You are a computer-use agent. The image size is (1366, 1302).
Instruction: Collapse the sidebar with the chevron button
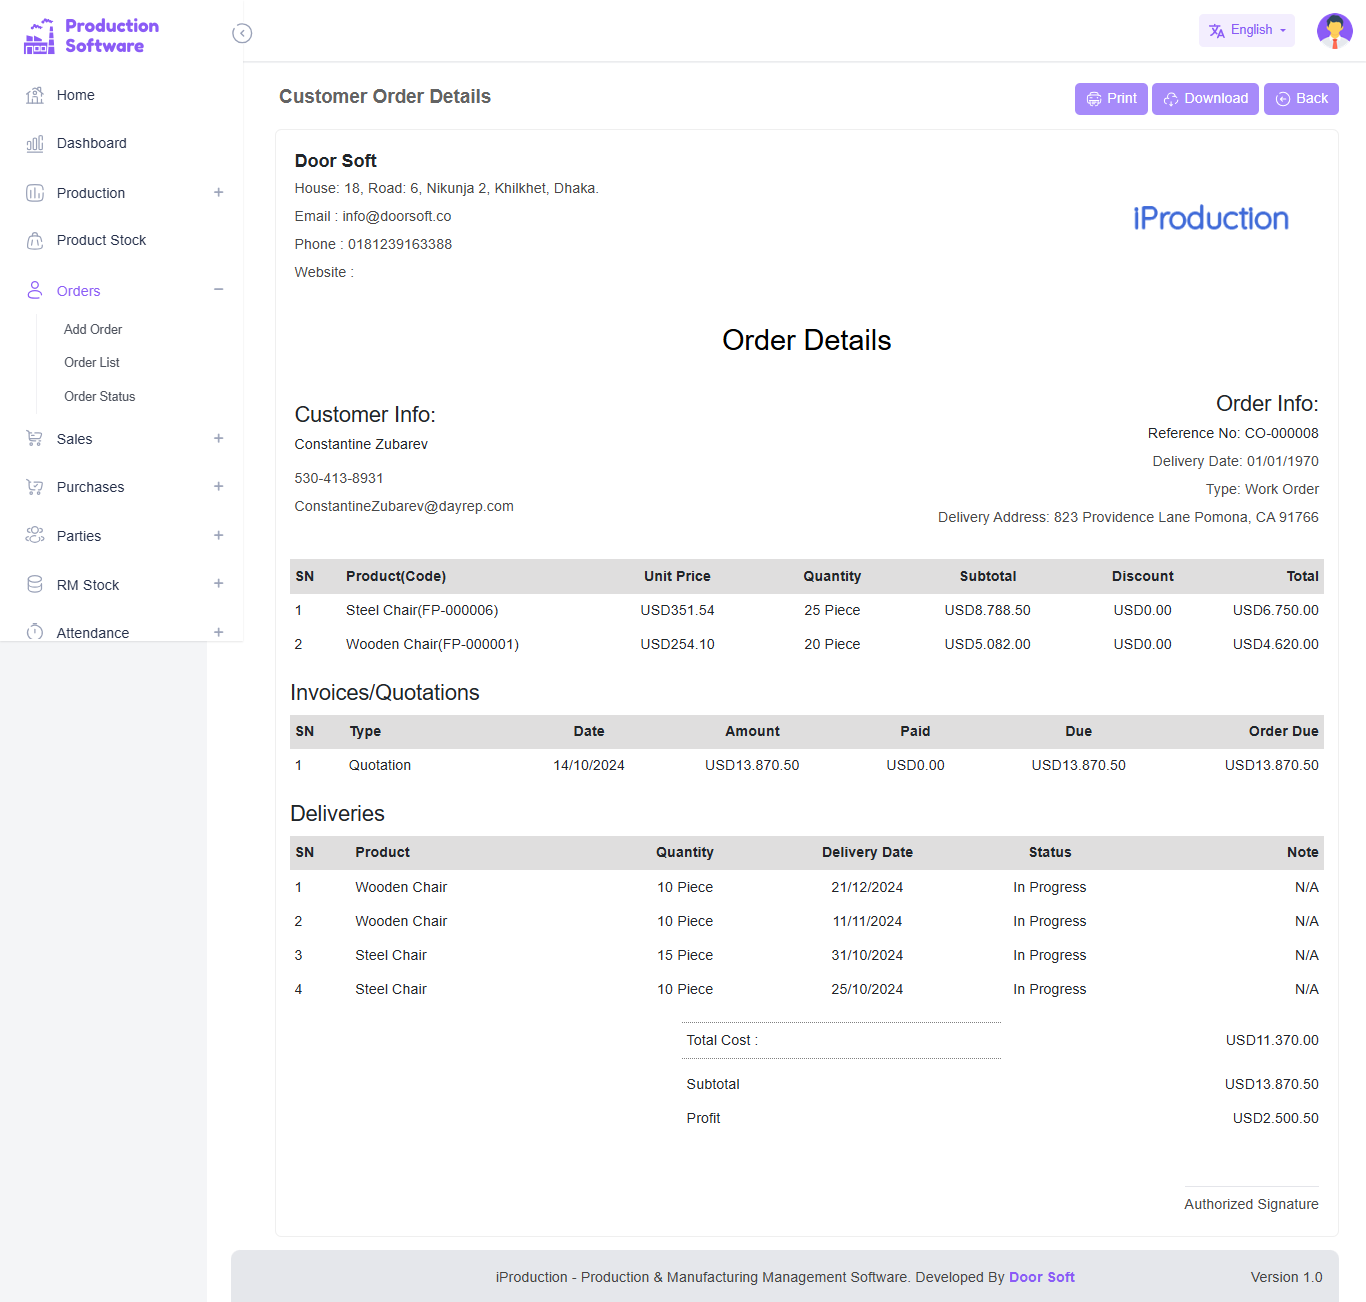(x=242, y=33)
